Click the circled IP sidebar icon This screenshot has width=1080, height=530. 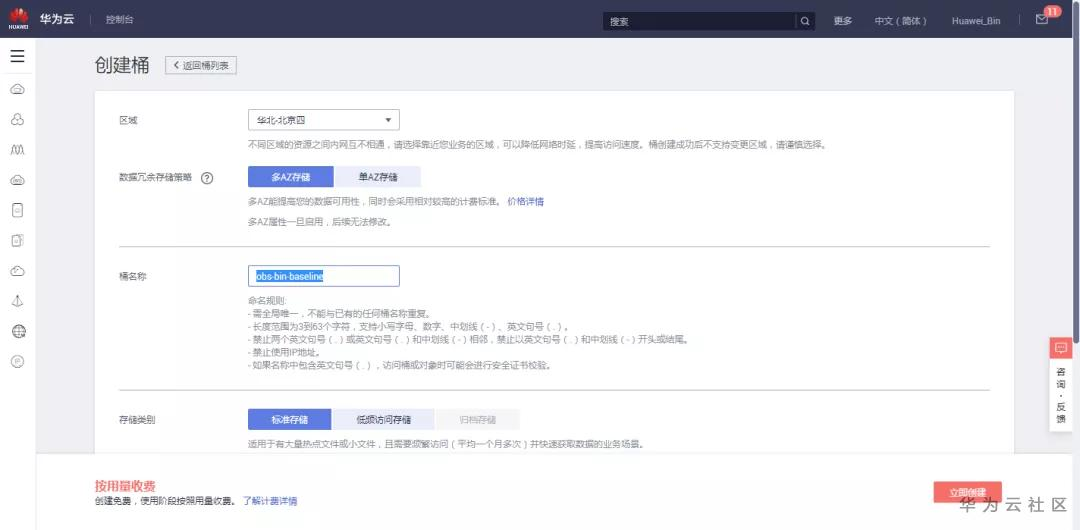point(18,362)
